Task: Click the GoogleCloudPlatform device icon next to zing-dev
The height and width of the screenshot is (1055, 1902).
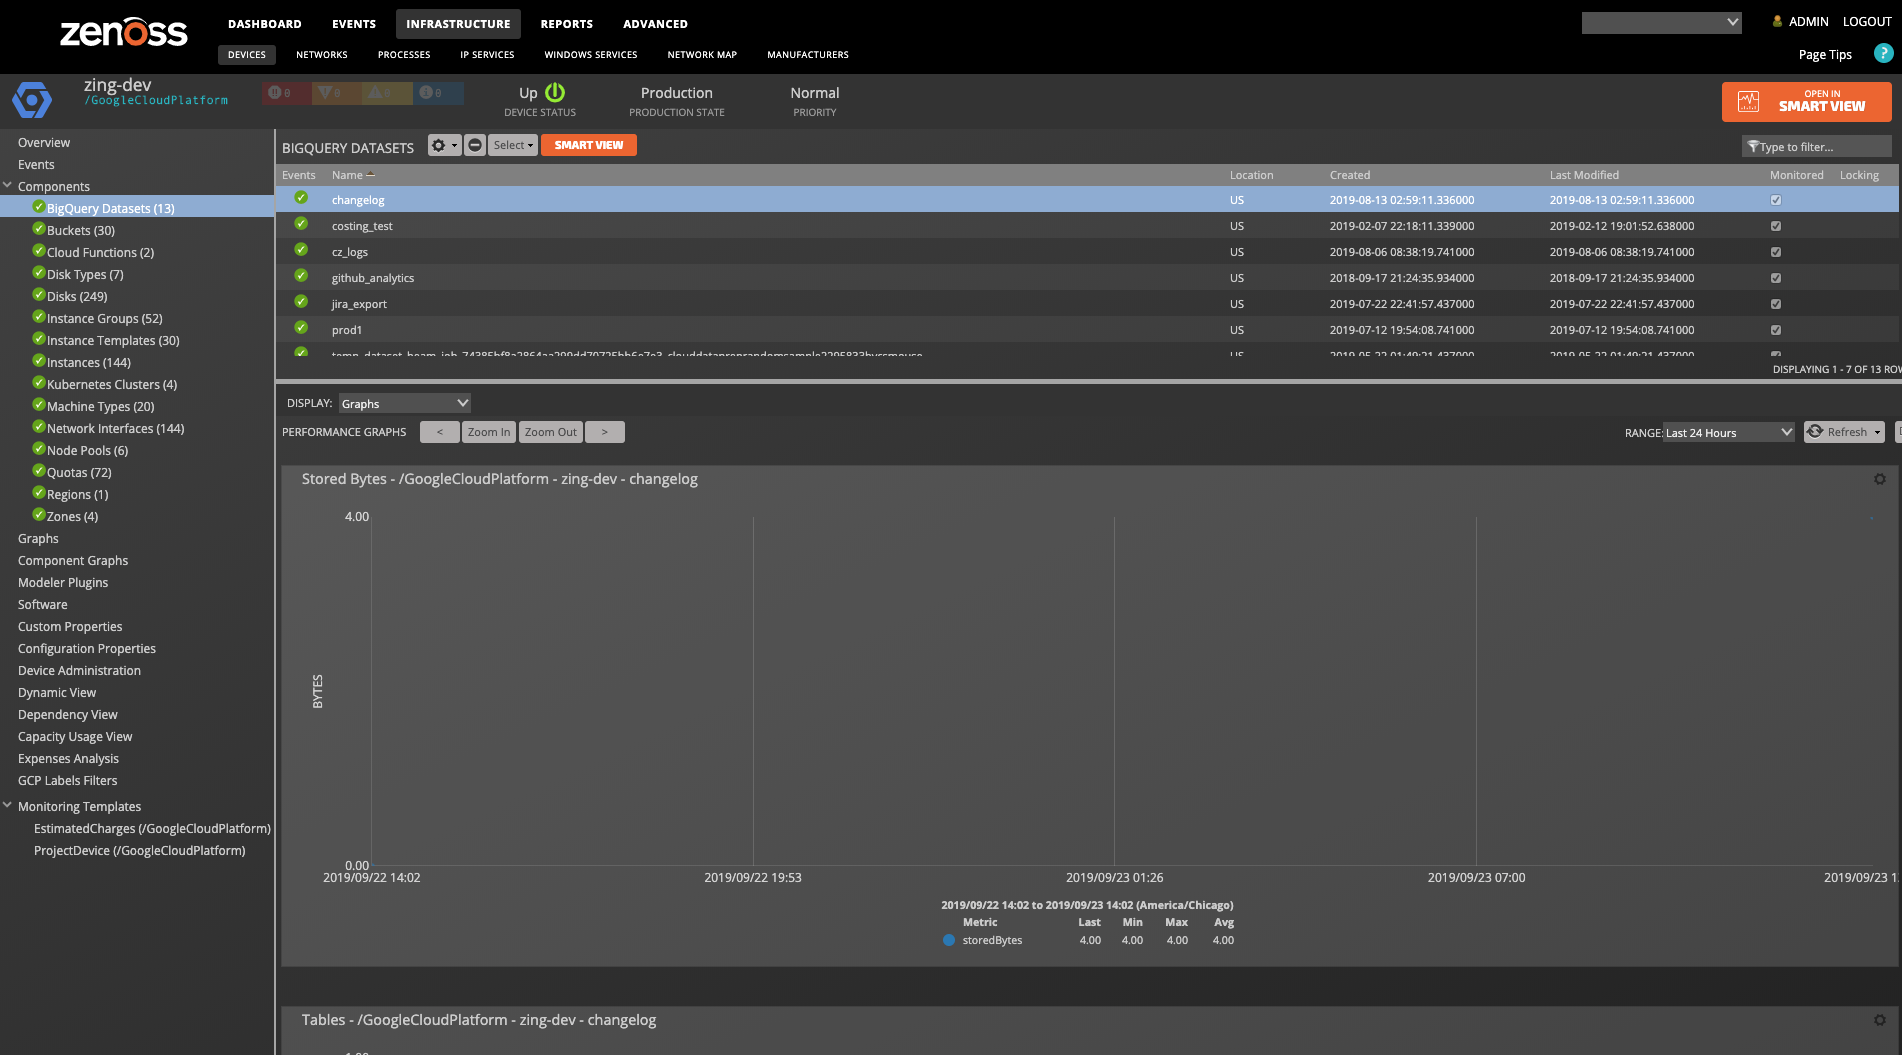Action: tap(32, 100)
